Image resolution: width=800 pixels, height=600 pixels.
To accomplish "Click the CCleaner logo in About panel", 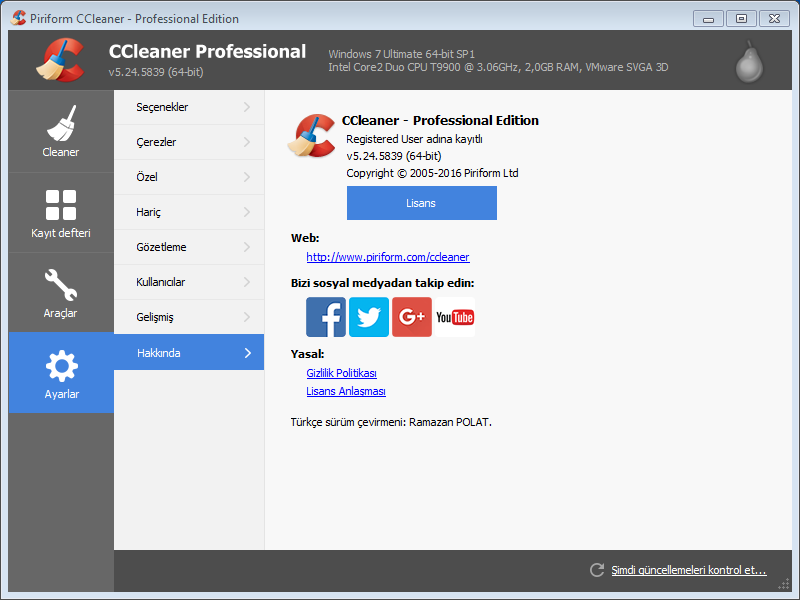I will tap(312, 136).
